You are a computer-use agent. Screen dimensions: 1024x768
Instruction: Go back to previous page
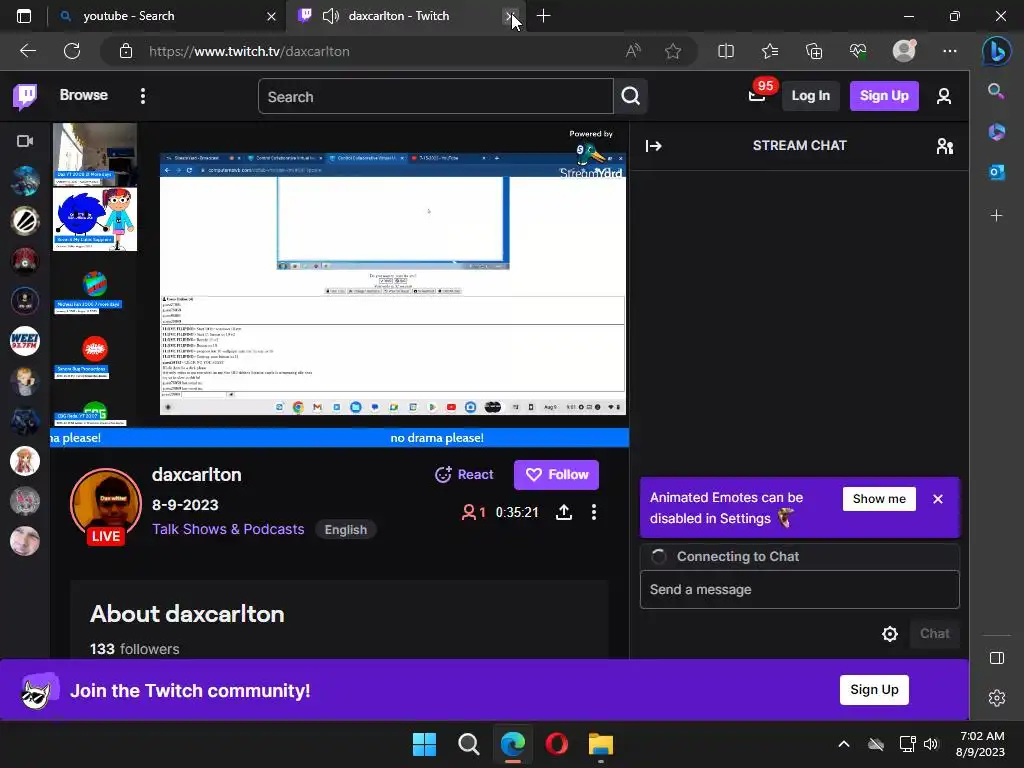click(27, 51)
